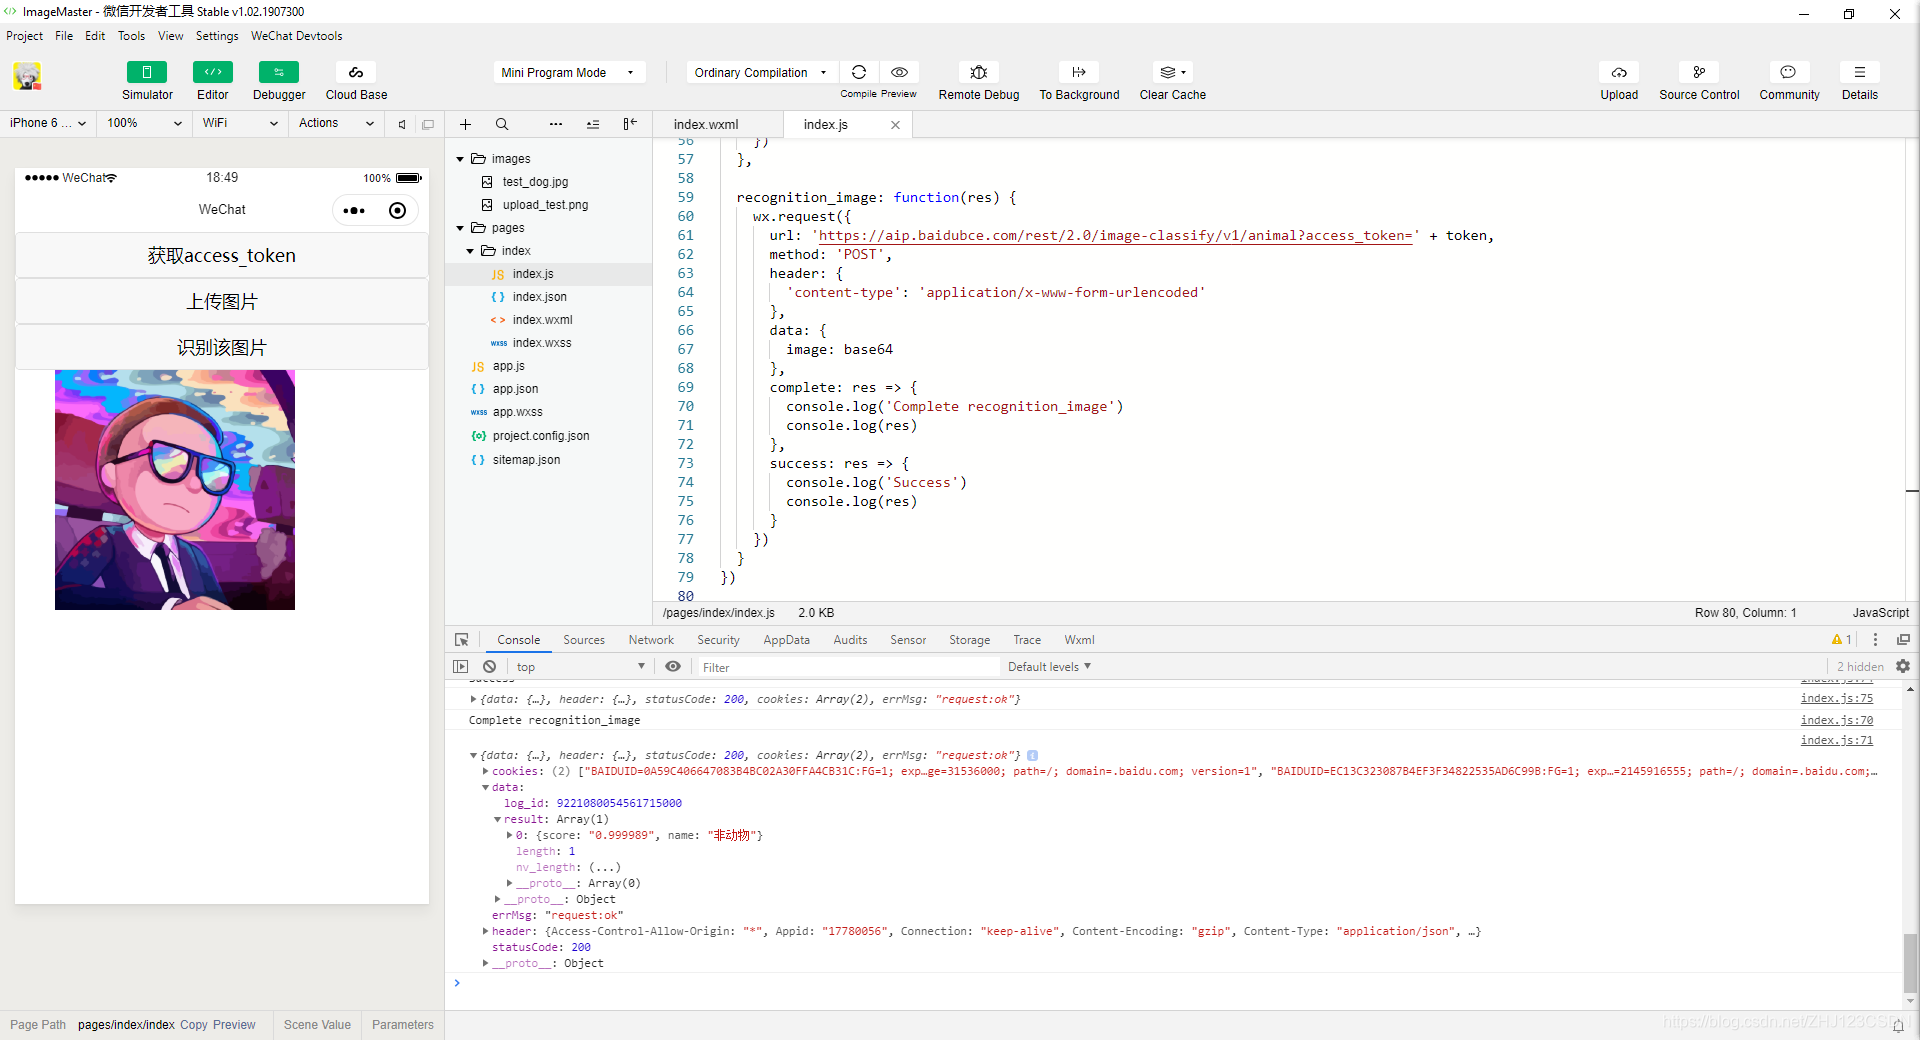Click the Compile refresh icon

coord(859,72)
